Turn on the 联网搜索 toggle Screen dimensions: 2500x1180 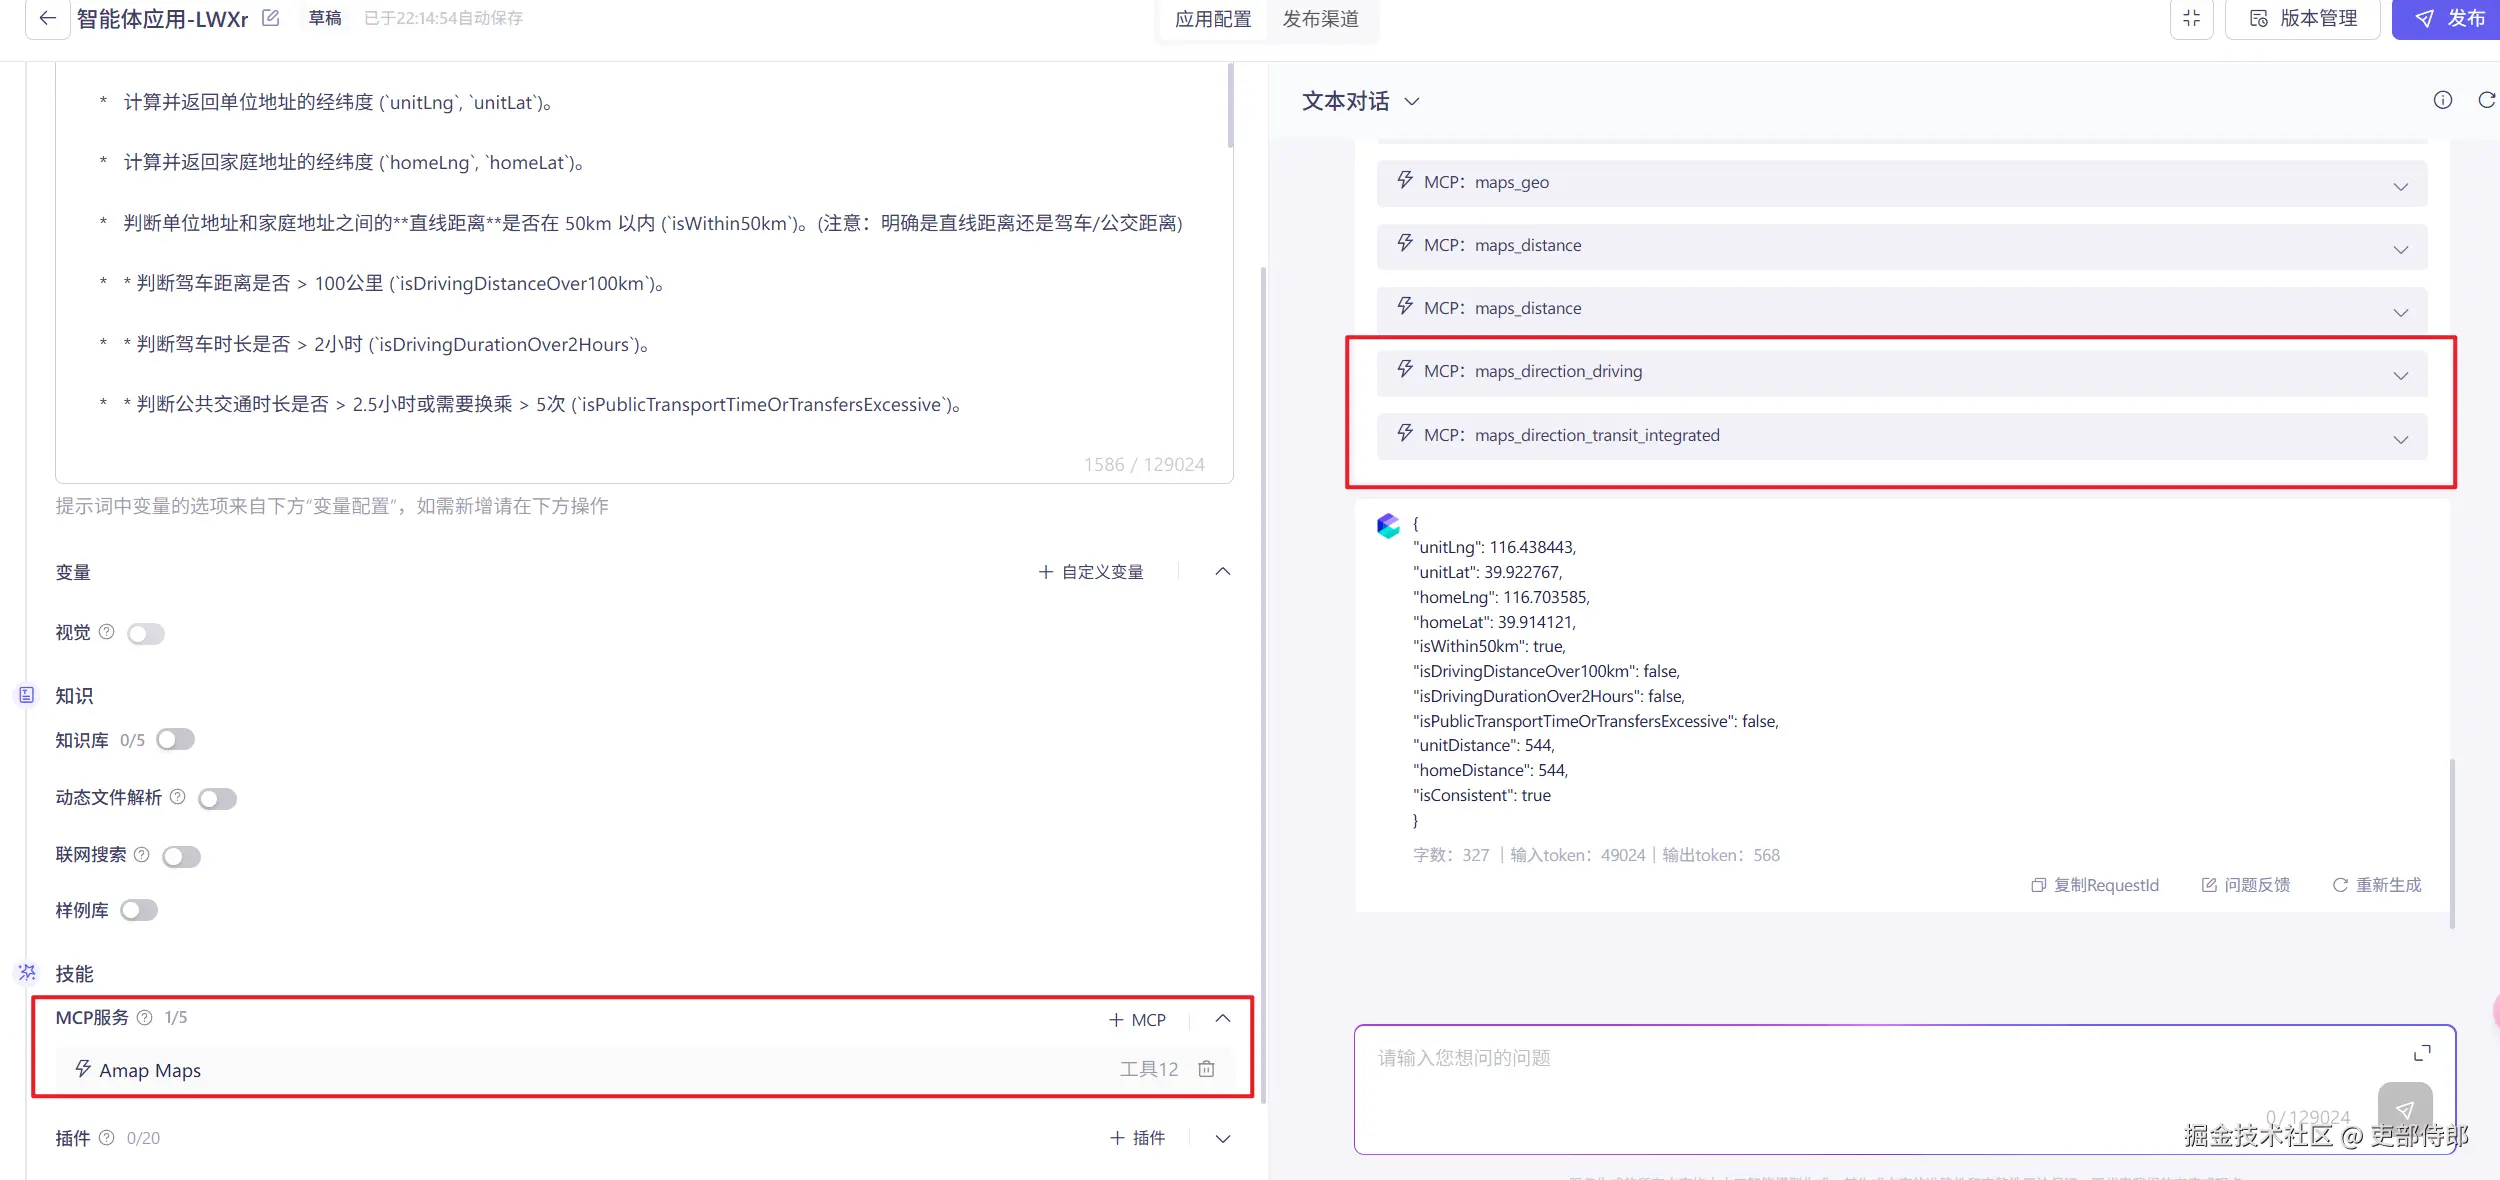tap(181, 856)
